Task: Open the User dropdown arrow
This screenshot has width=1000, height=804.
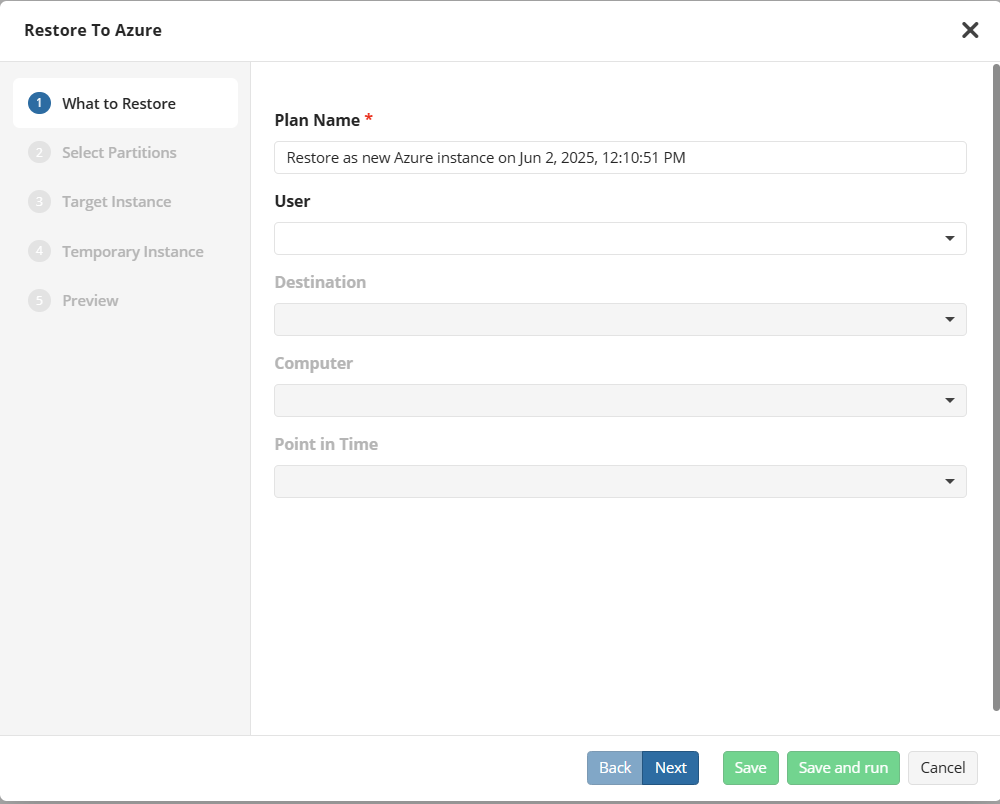Action: click(949, 238)
